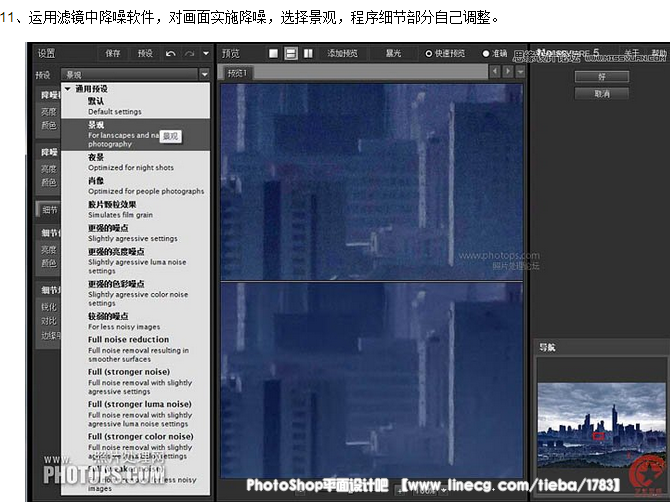The height and width of the screenshot is (502, 670).
Task: Select the Full noise reduction preset
Action: 135,349
